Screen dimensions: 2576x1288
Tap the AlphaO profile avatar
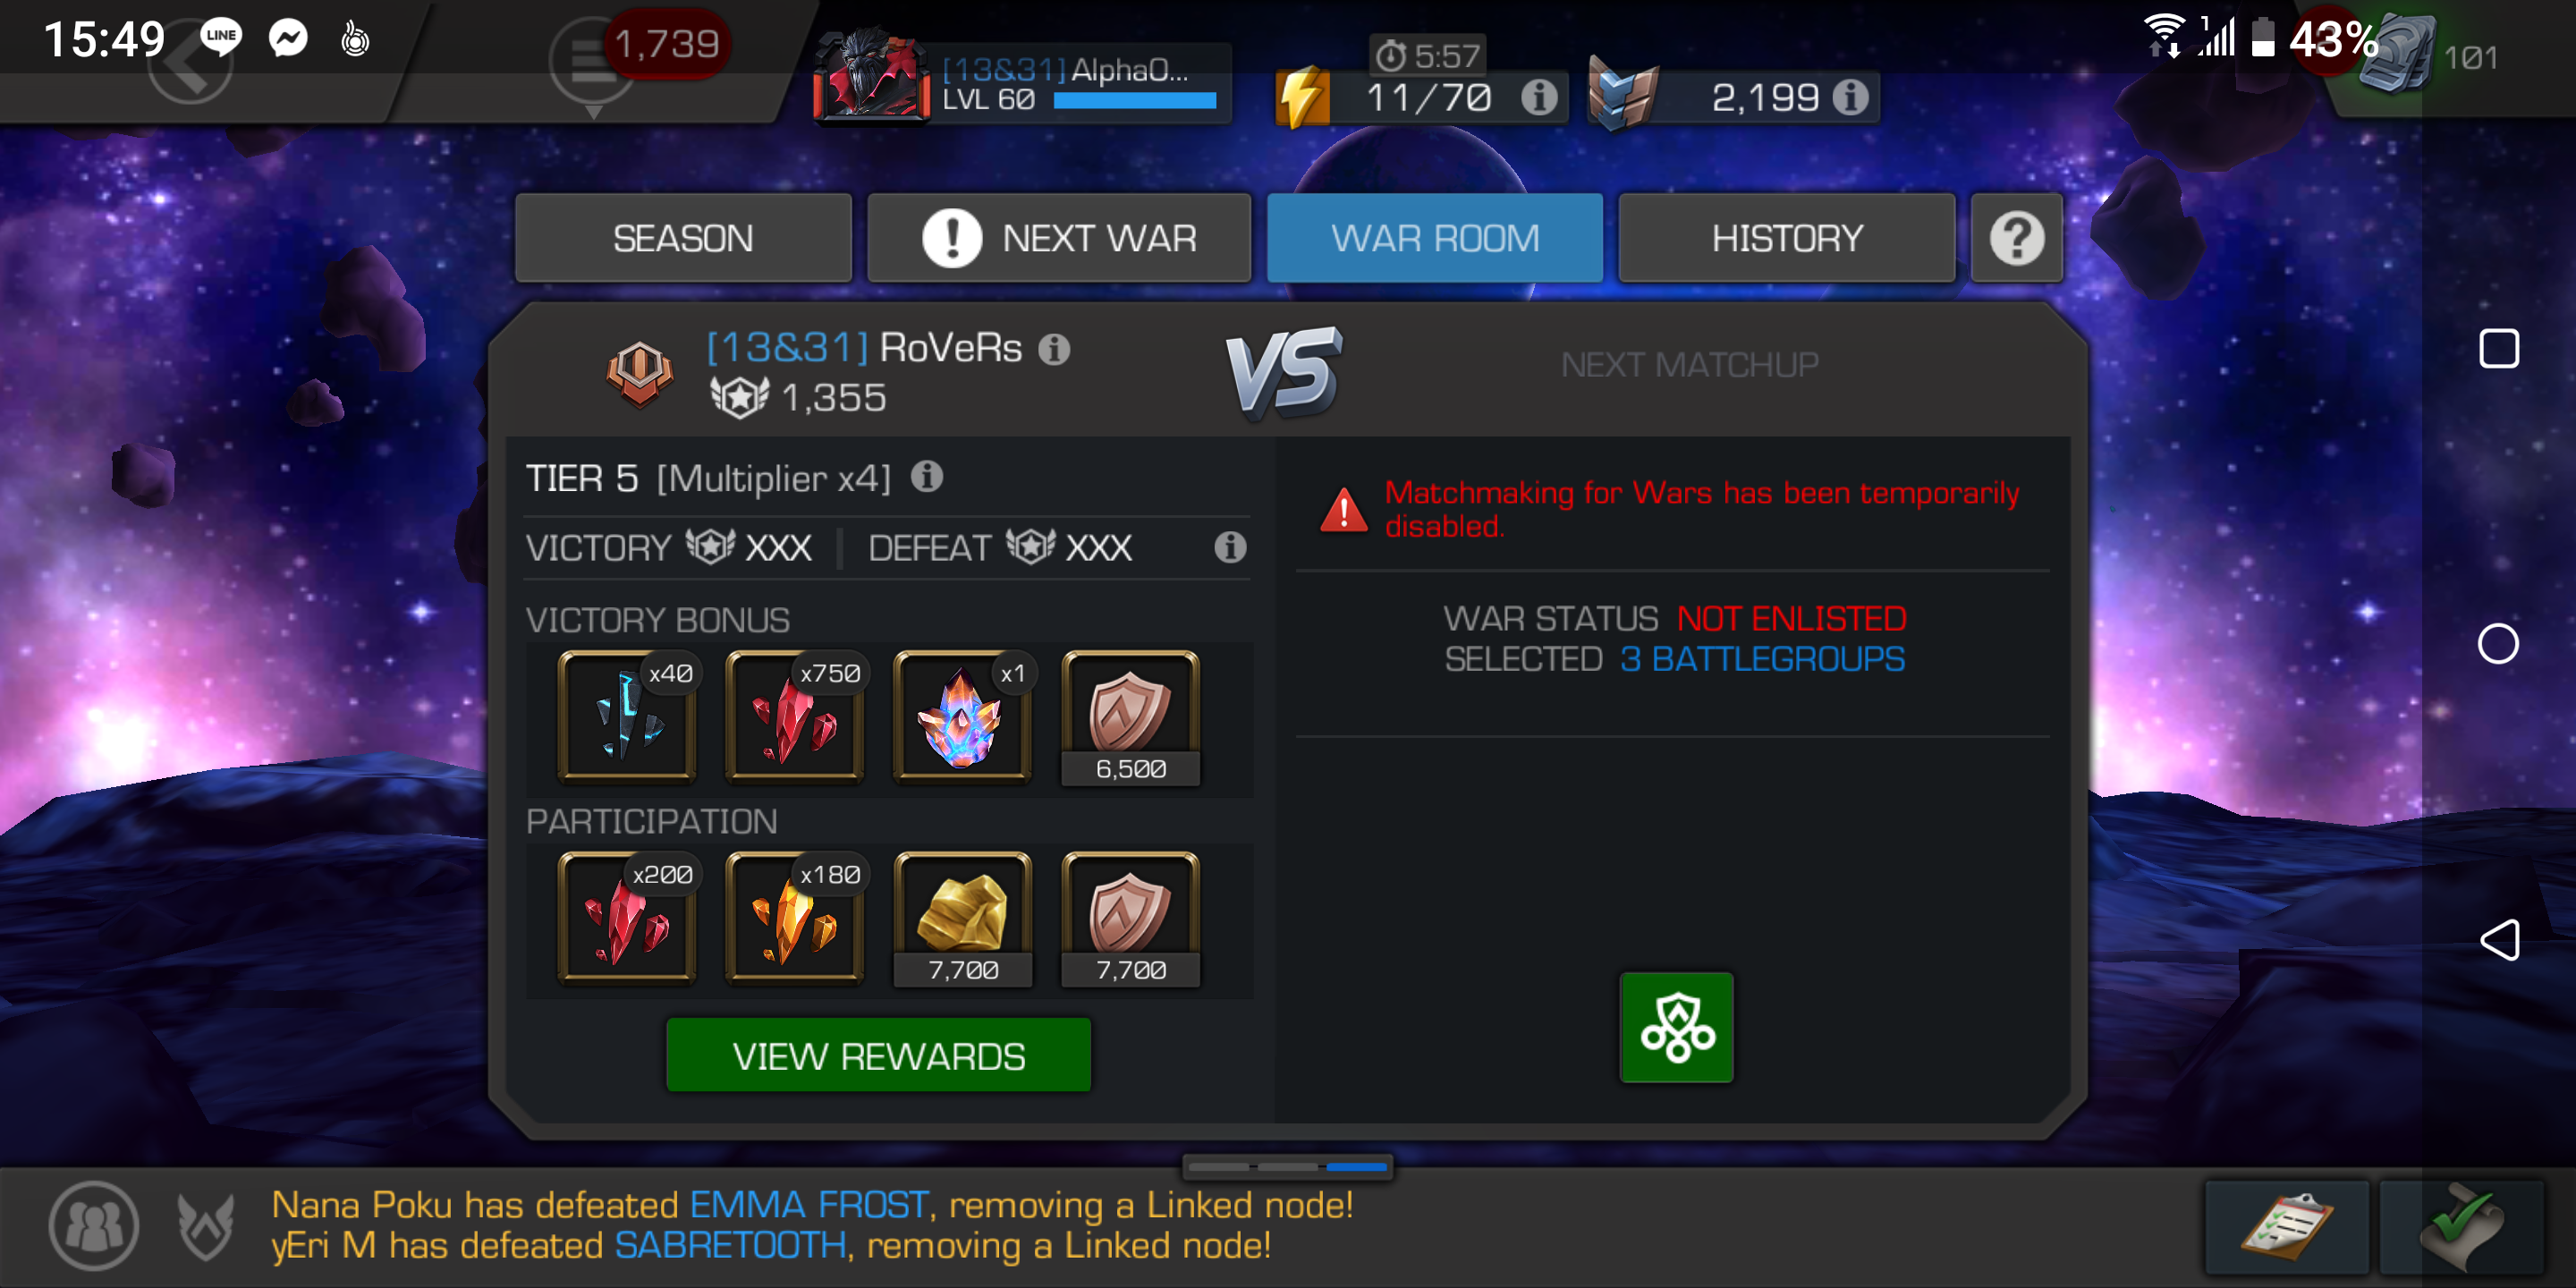pyautogui.click(x=872, y=76)
